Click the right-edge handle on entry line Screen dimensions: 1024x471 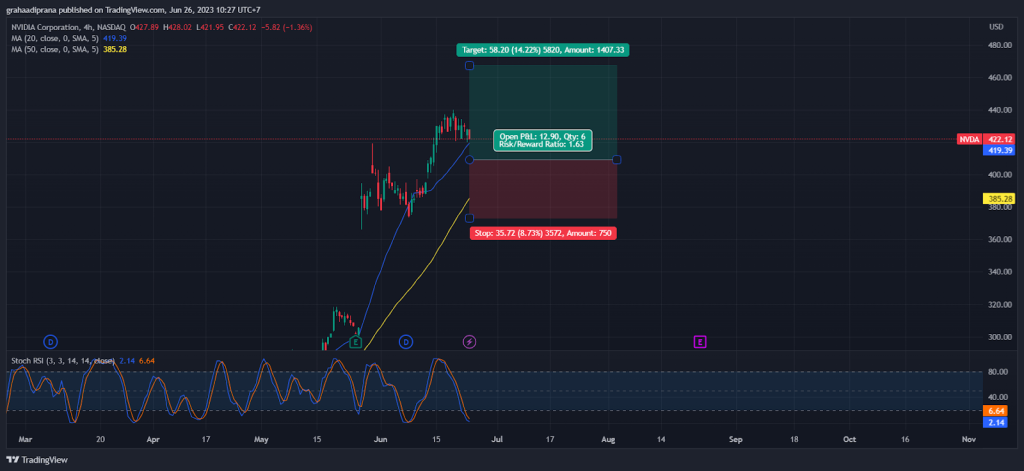tap(616, 160)
